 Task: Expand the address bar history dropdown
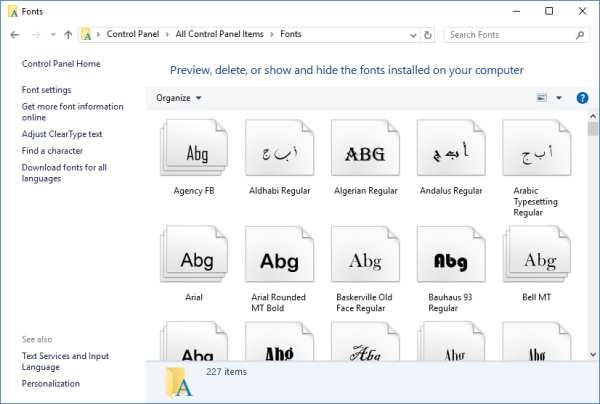(x=413, y=35)
